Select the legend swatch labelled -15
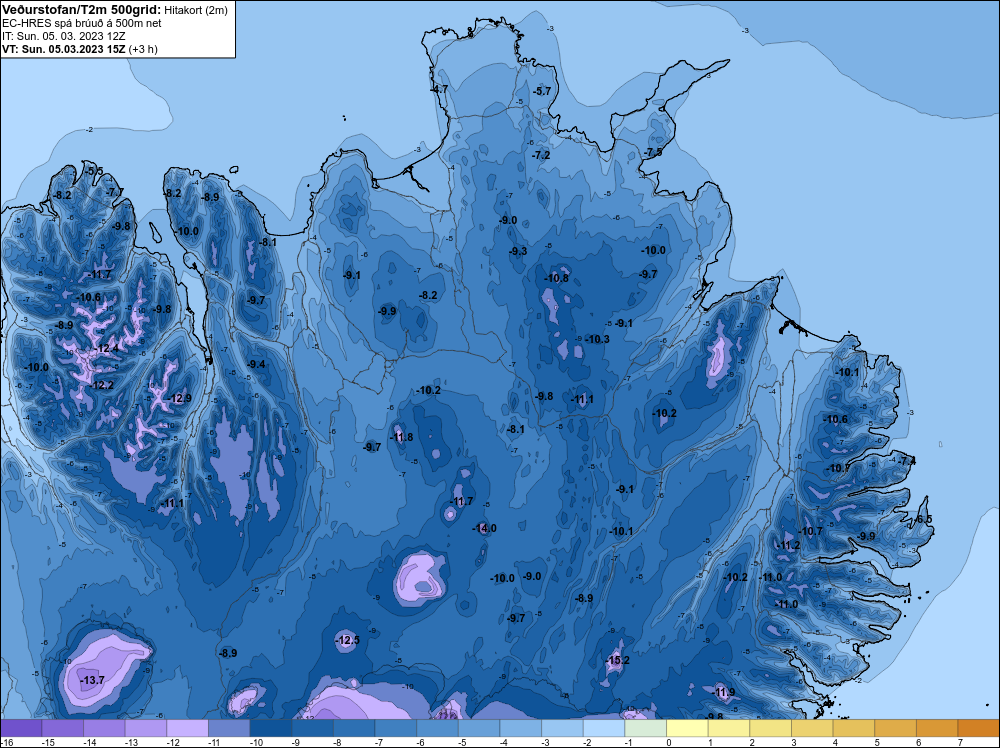 pyautogui.click(x=62, y=728)
